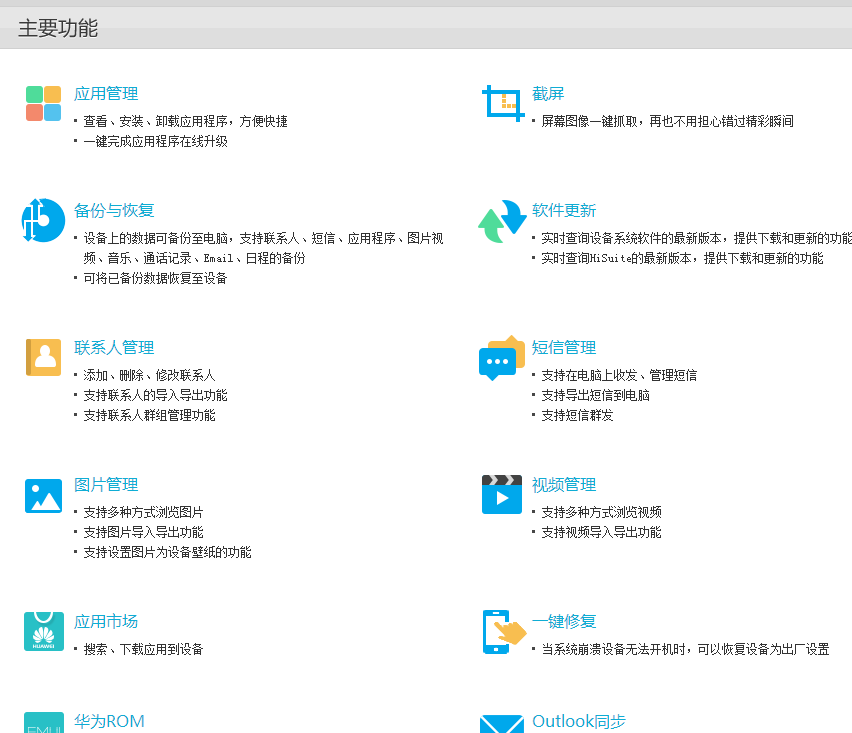
Task: Click text 支持设置图片为设备壁纸的功能
Action: tap(167, 553)
